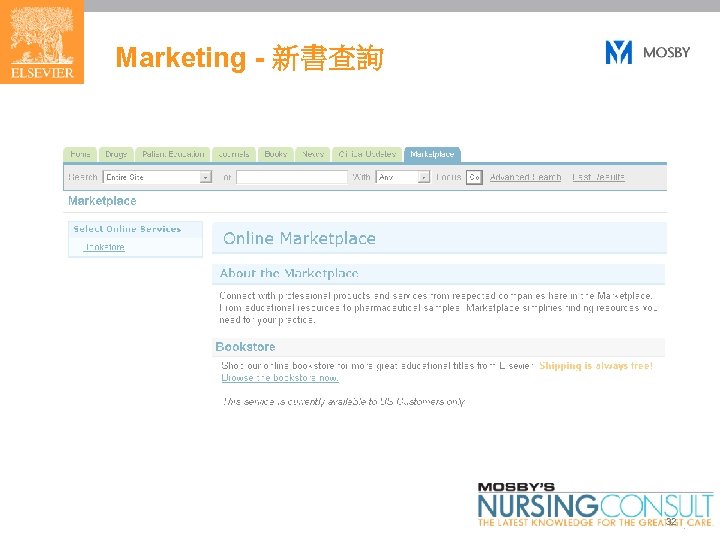Click the US Customers only notice
This screenshot has width=720, height=540.
point(344,402)
